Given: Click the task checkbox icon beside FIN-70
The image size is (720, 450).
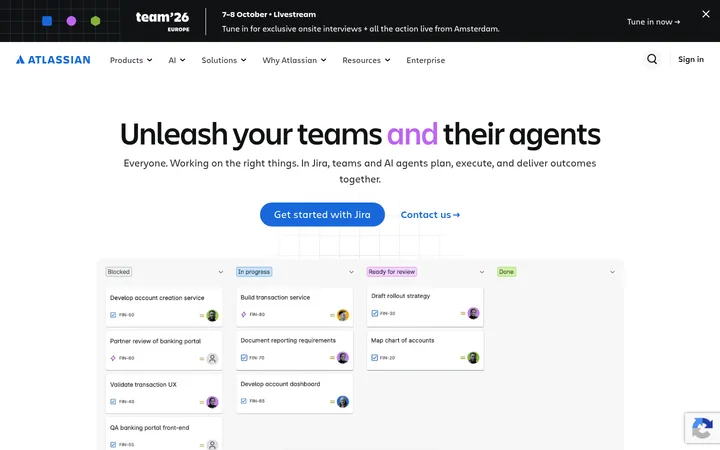Looking at the screenshot, I should click(244, 358).
